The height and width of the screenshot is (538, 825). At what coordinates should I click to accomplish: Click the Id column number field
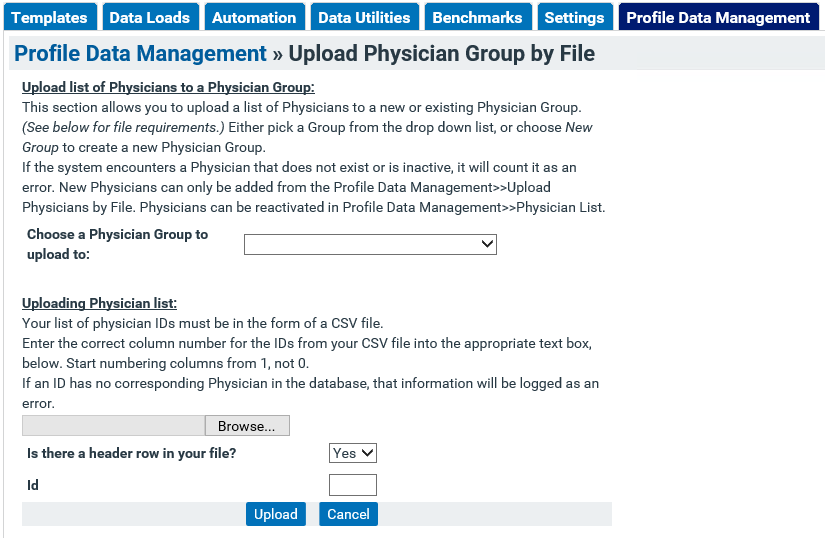353,485
